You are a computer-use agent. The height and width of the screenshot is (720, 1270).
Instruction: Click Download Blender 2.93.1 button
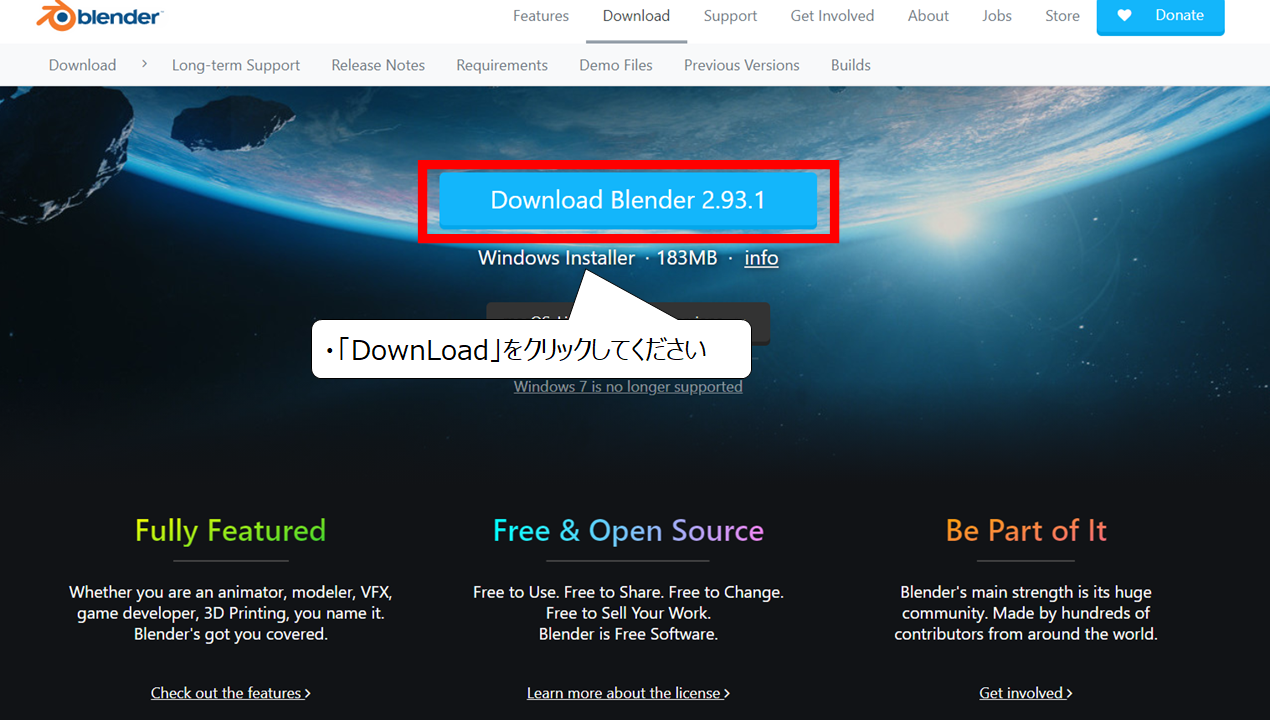[628, 200]
